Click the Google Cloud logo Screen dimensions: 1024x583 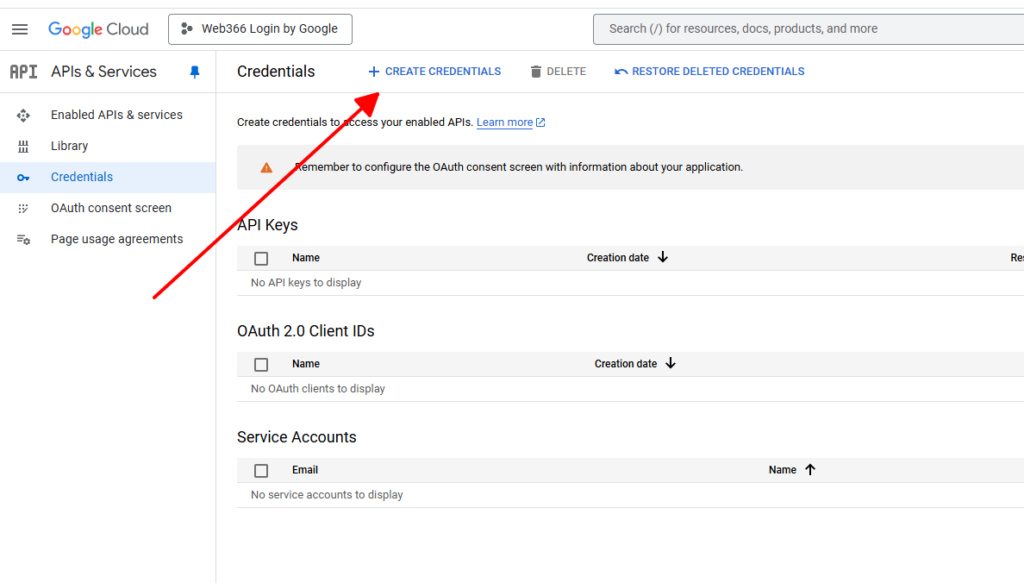pyautogui.click(x=99, y=29)
